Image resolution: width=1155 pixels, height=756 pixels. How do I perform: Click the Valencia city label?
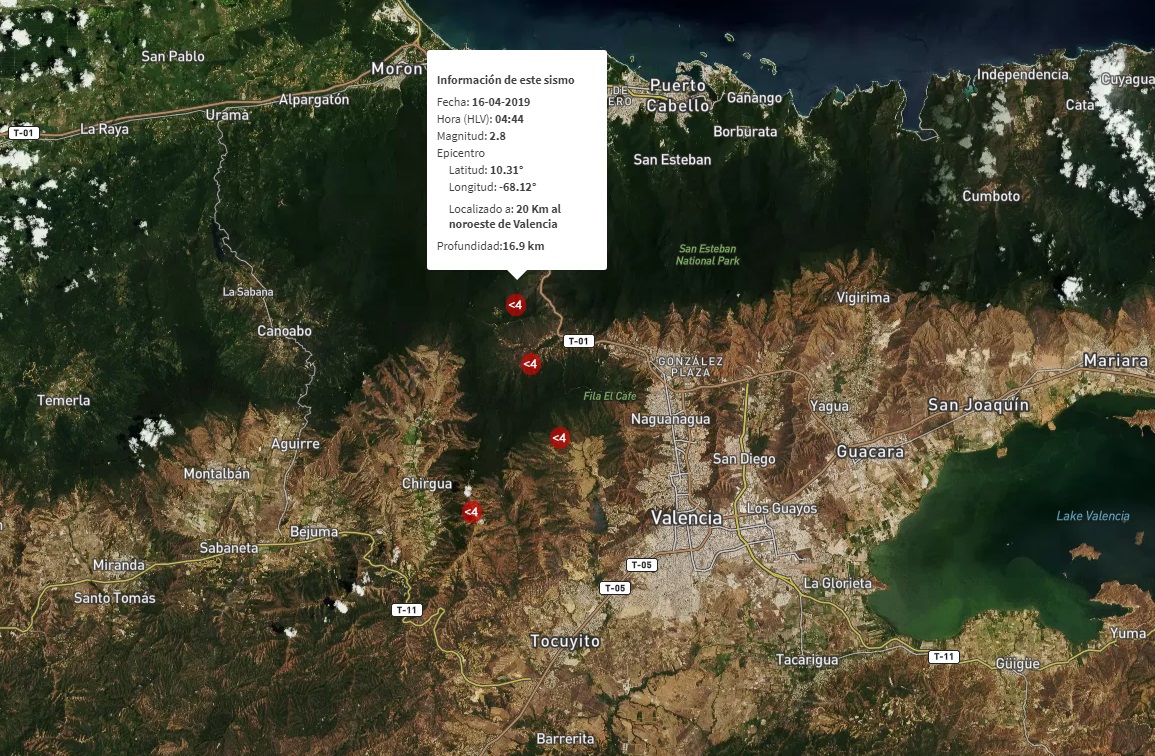click(686, 518)
